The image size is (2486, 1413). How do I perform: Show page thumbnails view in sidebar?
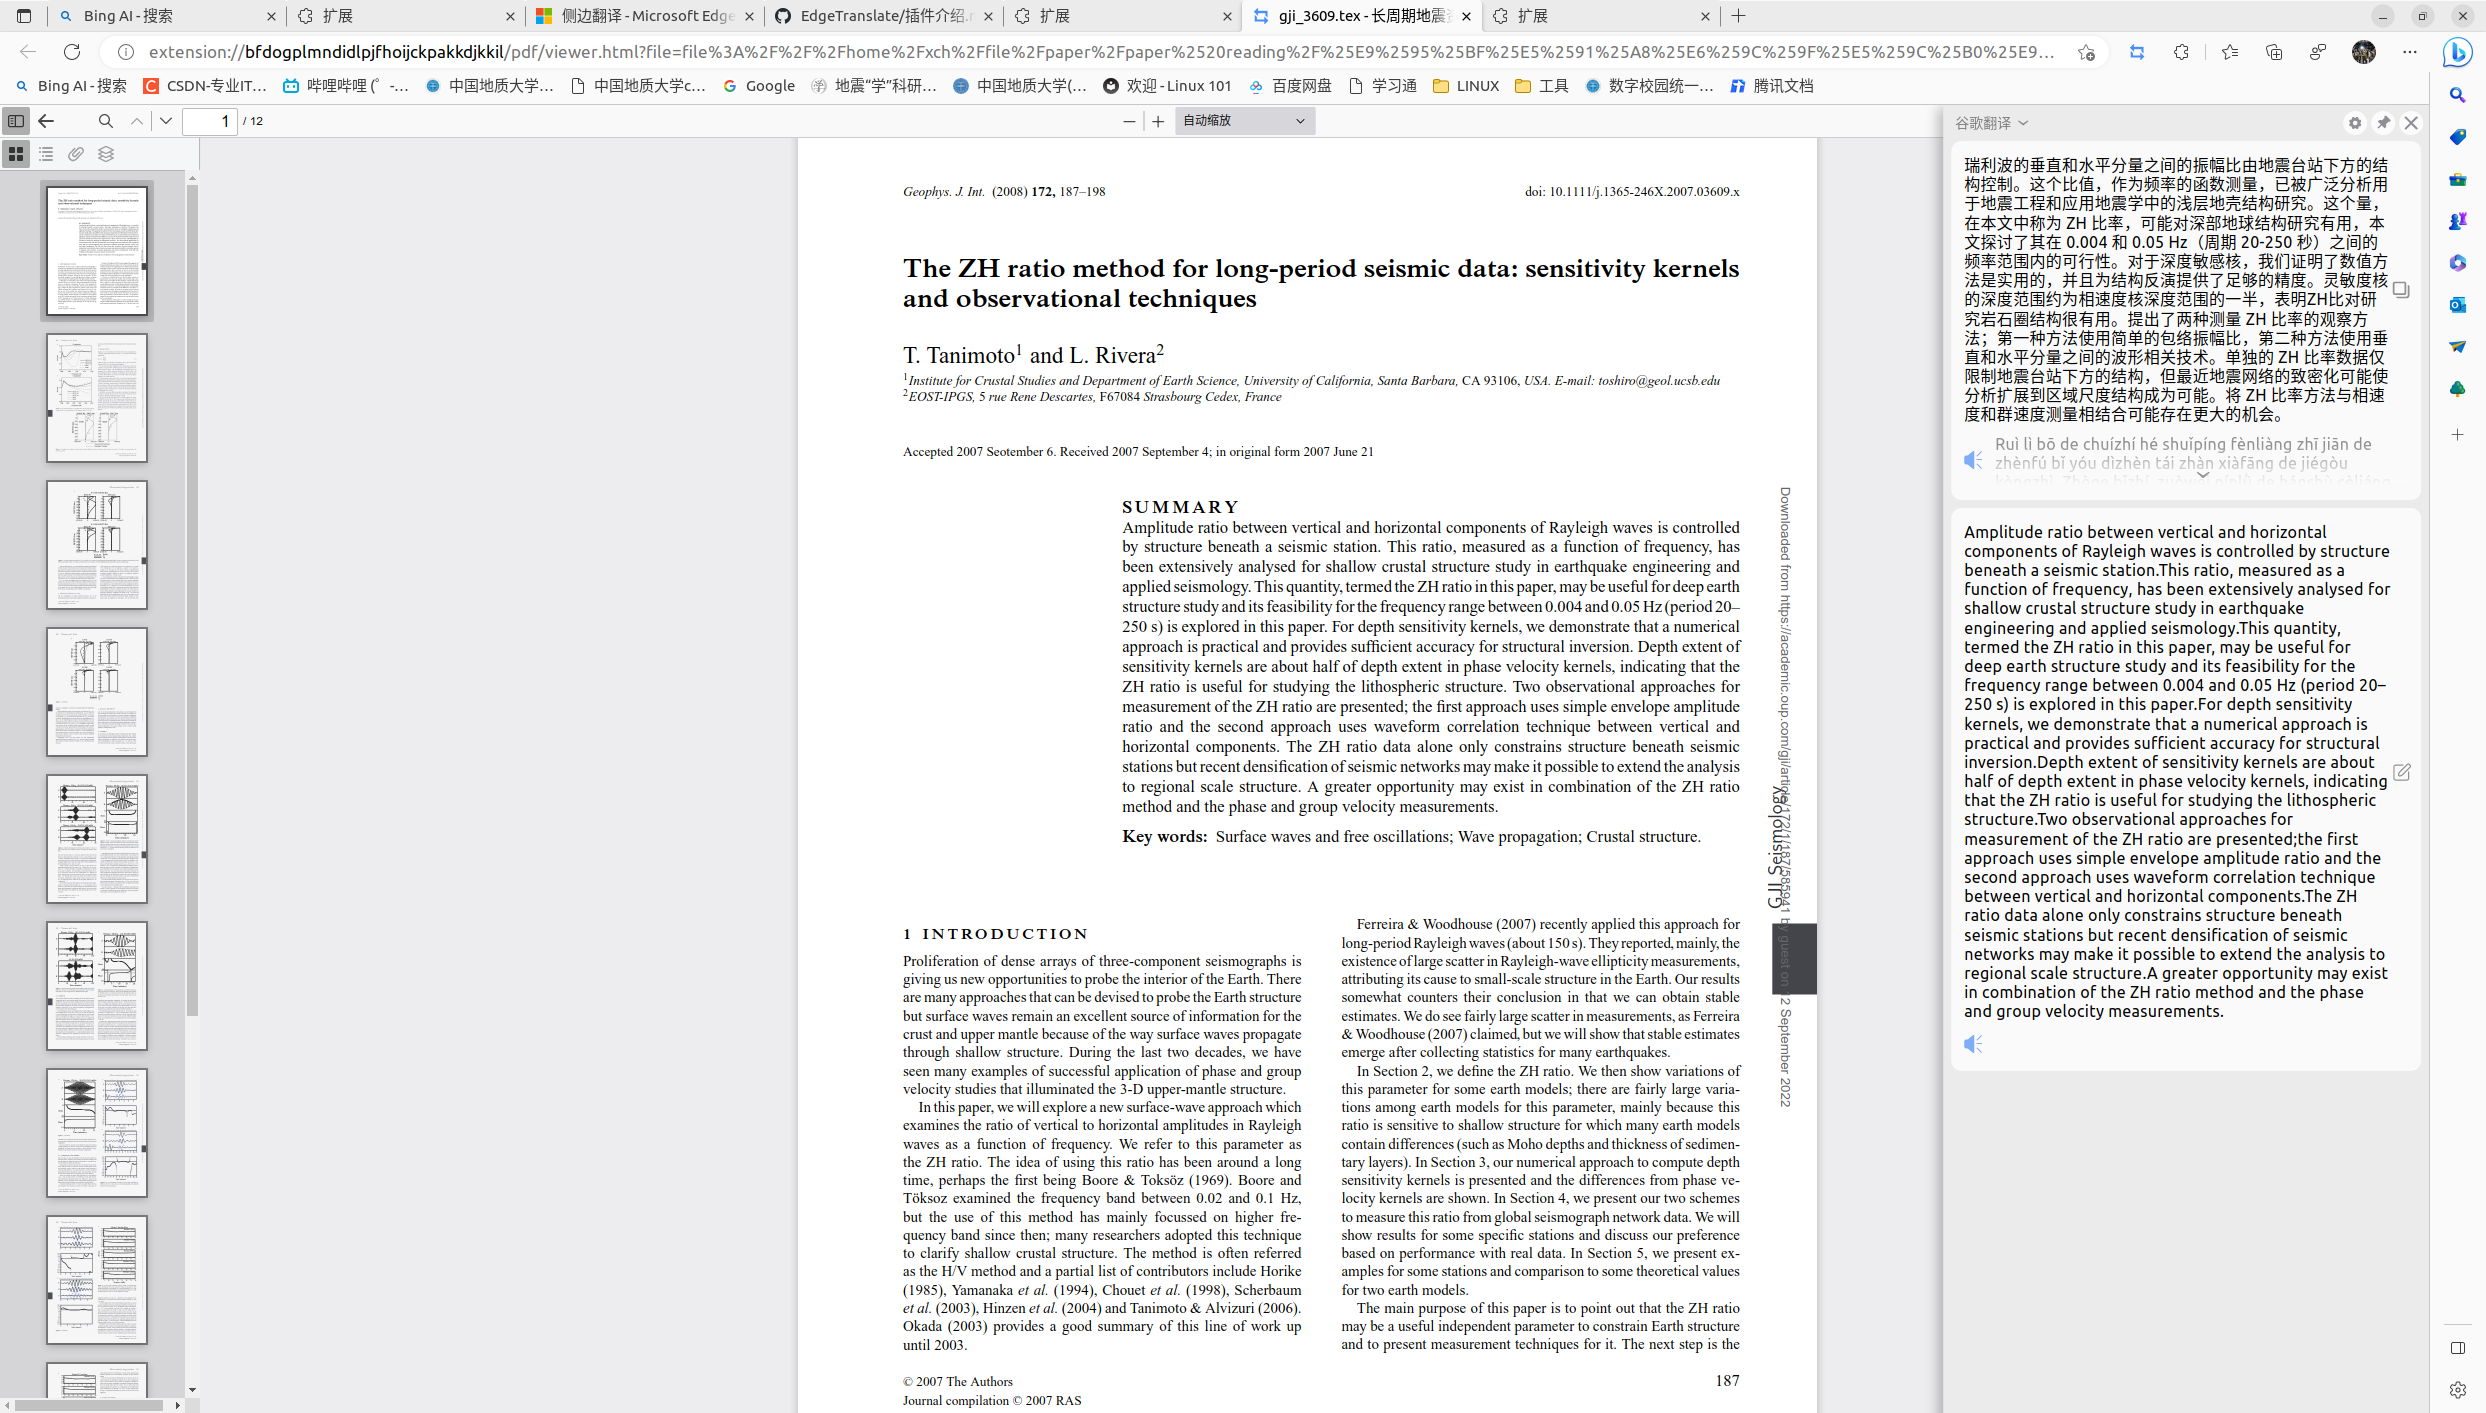point(16,154)
